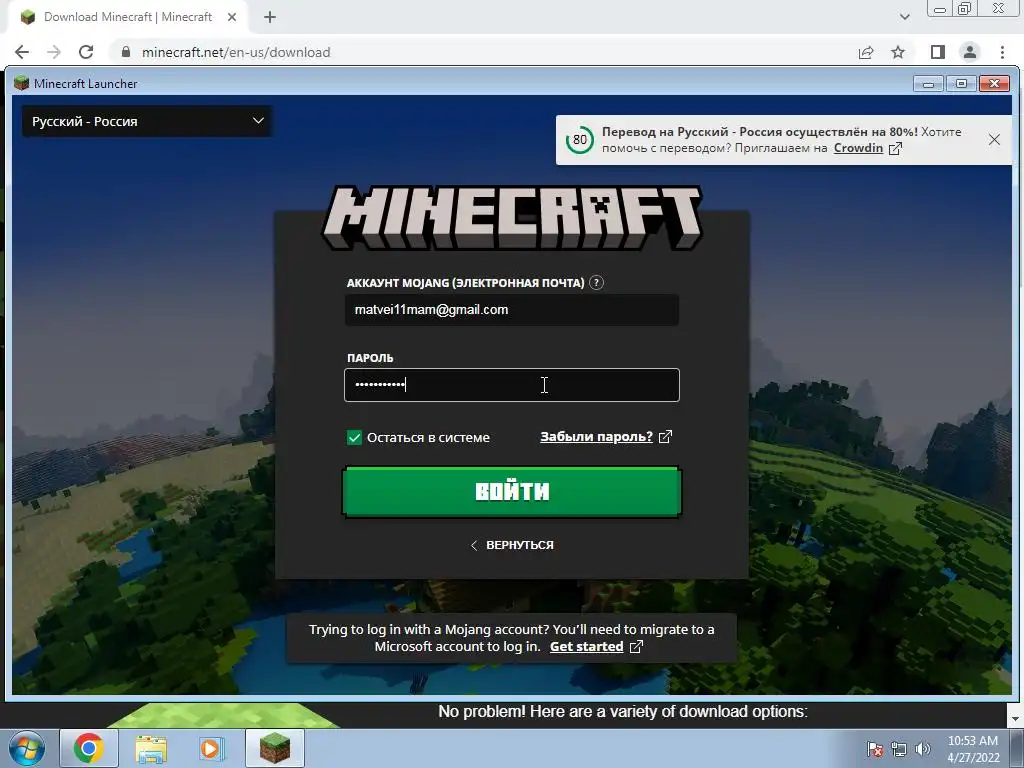
Task: Click the No problem! download options text
Action: pyautogui.click(x=623, y=712)
